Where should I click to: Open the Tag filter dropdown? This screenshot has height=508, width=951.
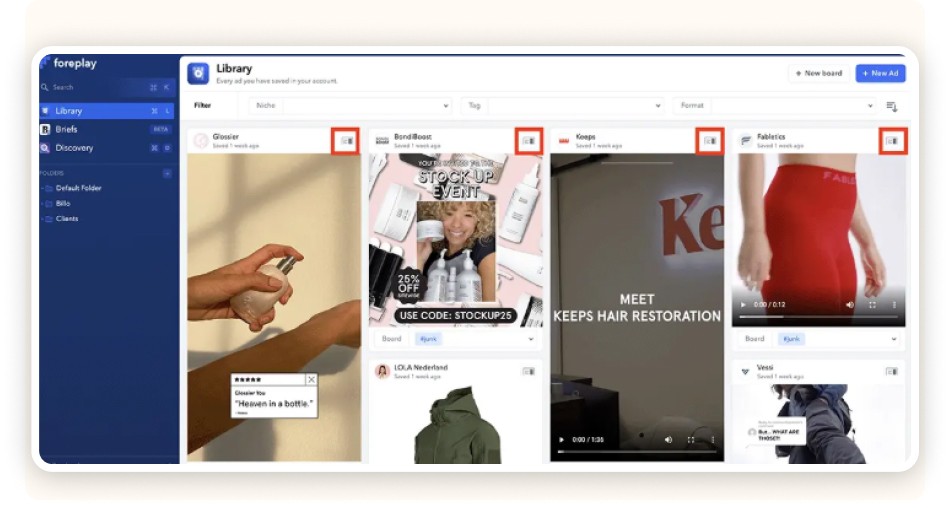(562, 105)
